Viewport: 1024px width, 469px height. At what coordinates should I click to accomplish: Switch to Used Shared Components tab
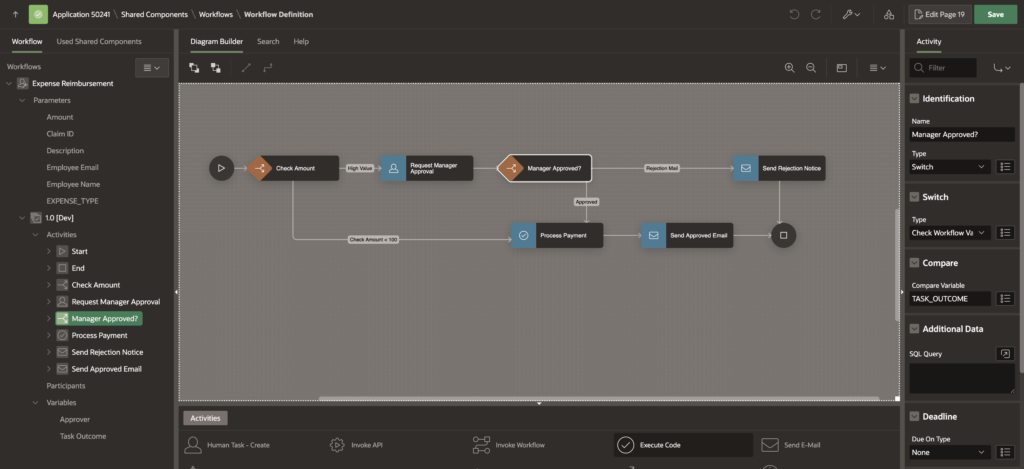tap(99, 41)
